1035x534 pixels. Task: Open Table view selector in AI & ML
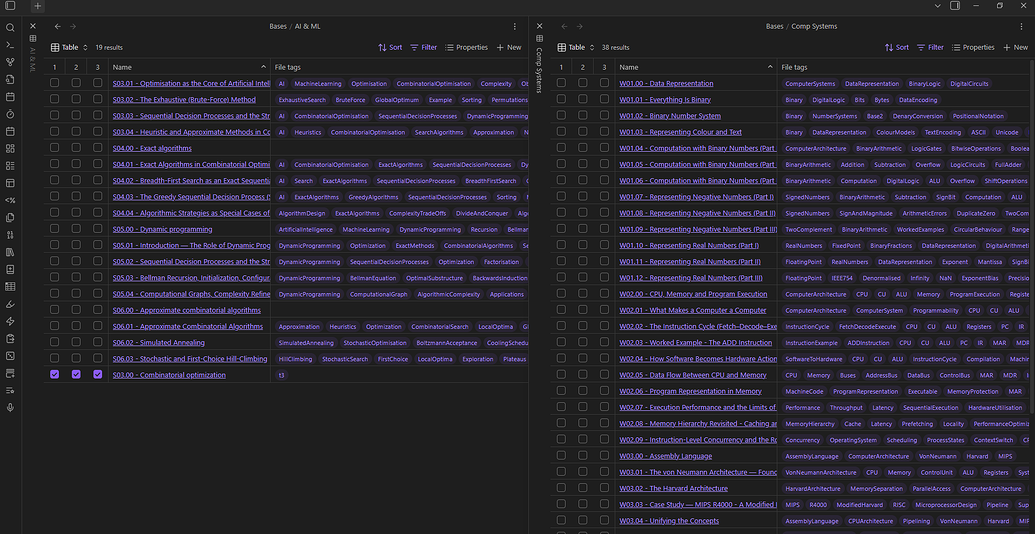[70, 48]
